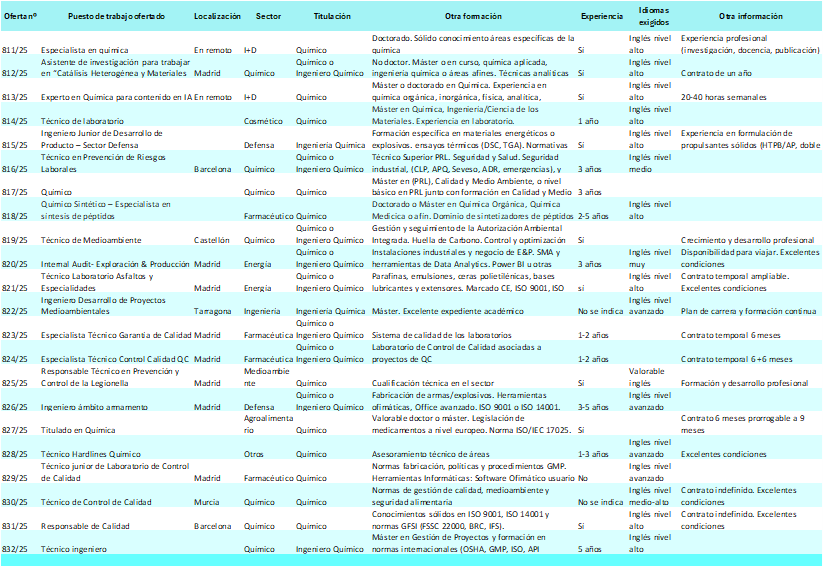The image size is (823, 567).
Task: Click the "Idiomas exigidos" column header
Action: click(648, 17)
